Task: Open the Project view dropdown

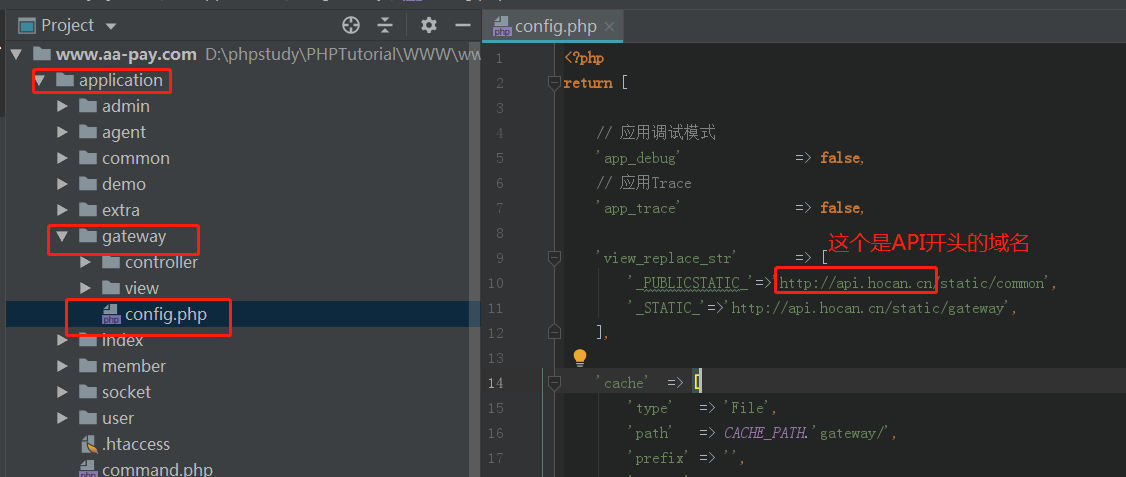Action: click(x=111, y=27)
